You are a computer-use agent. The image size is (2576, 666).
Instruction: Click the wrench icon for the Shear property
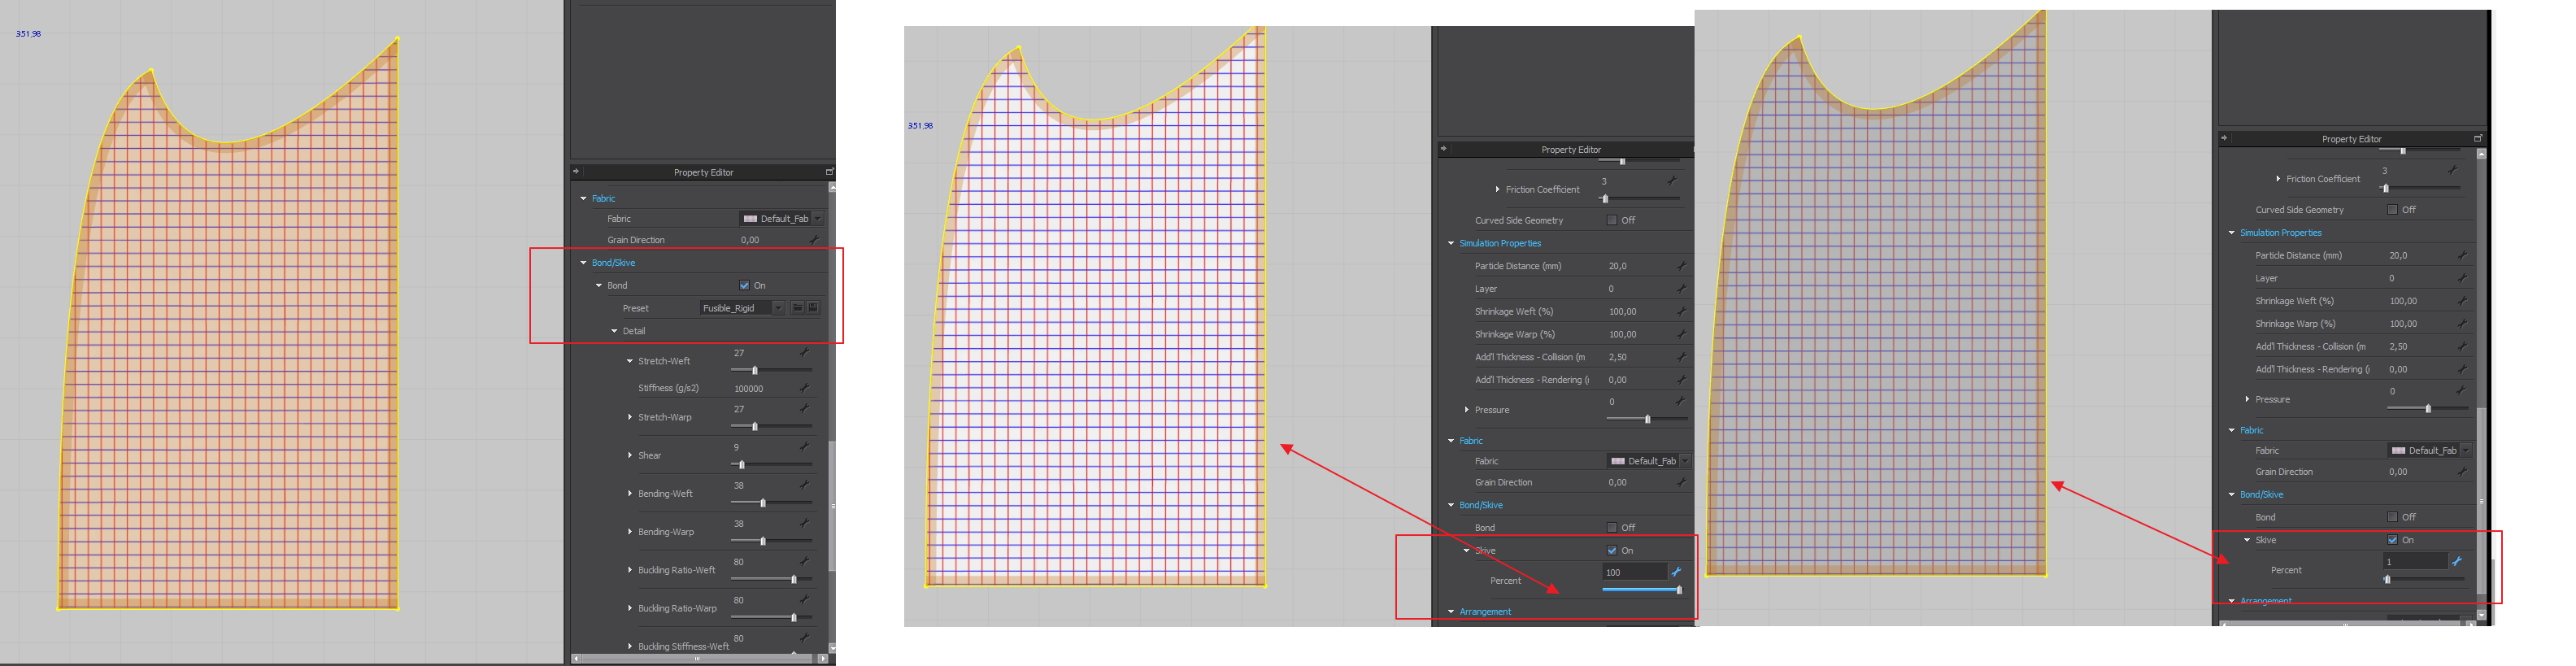coord(804,447)
